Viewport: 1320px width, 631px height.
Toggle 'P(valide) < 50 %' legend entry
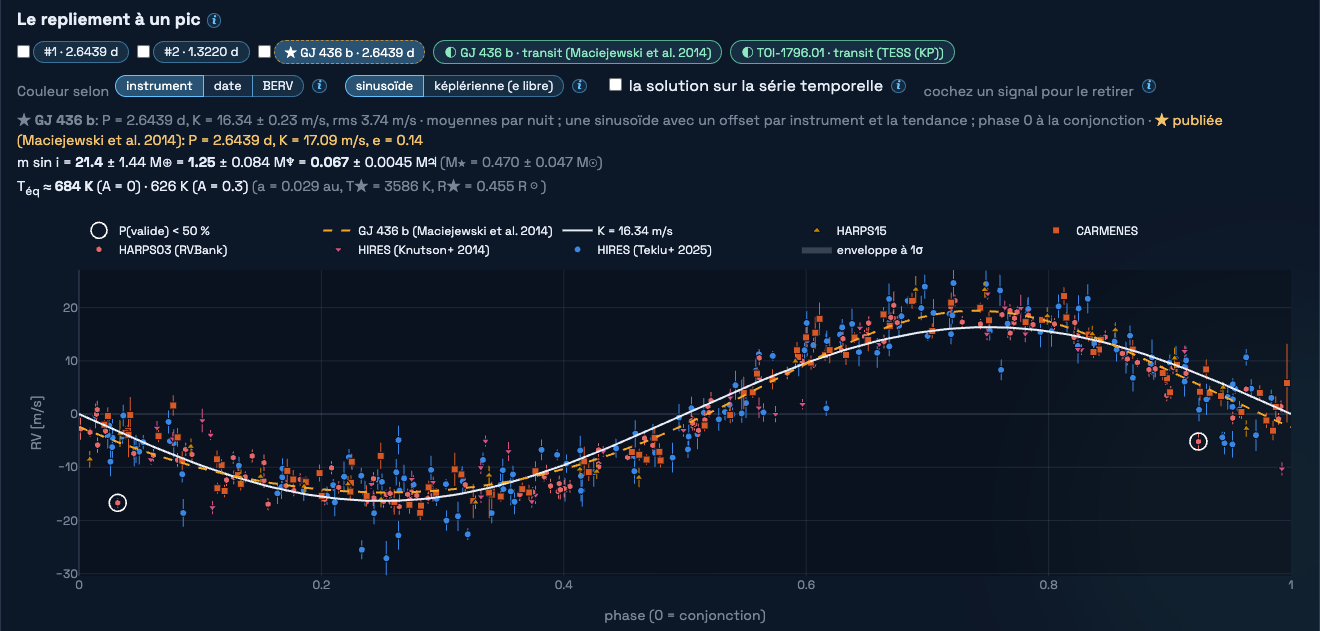[x=150, y=231]
